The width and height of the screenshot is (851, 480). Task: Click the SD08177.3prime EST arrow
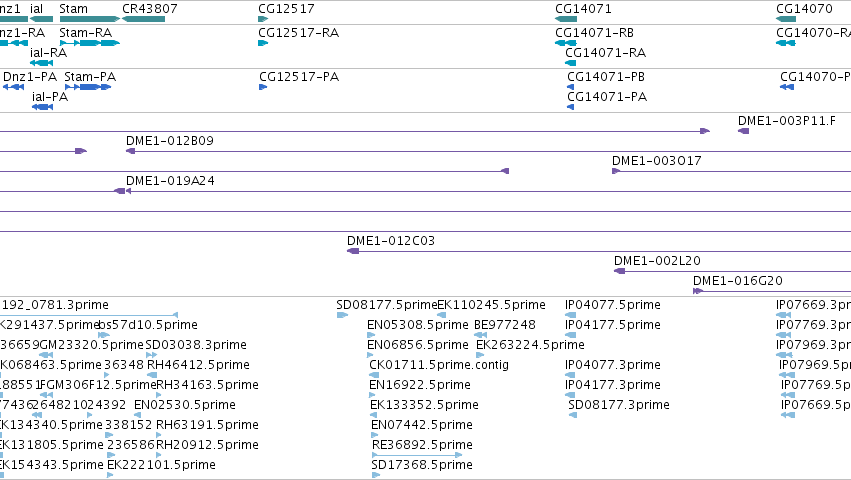click(x=573, y=415)
